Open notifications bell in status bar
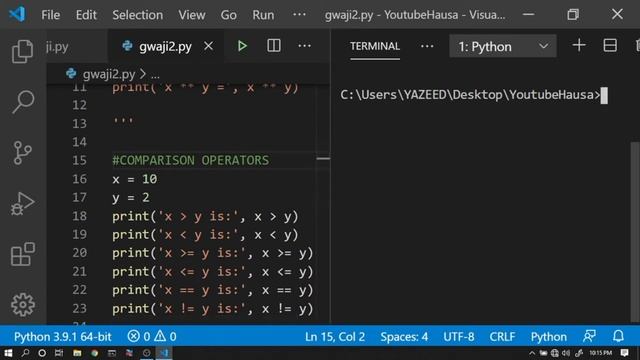 618,336
